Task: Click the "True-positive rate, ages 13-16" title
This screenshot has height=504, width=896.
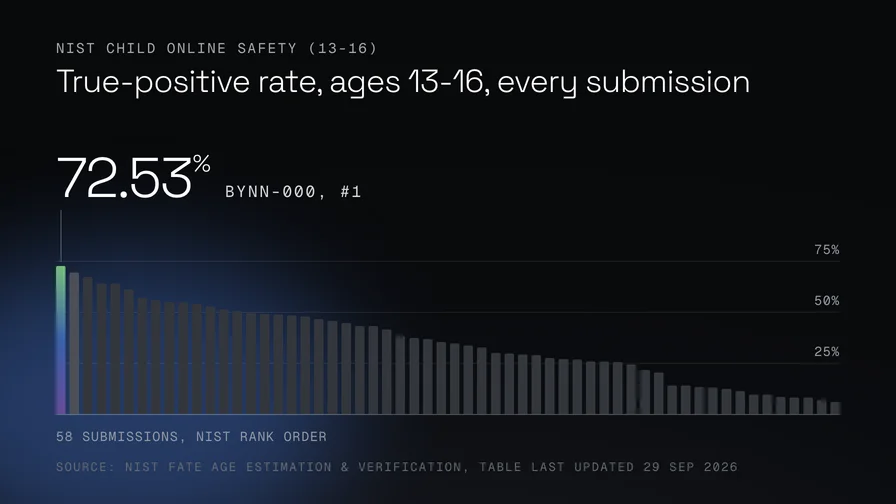Action: [403, 82]
